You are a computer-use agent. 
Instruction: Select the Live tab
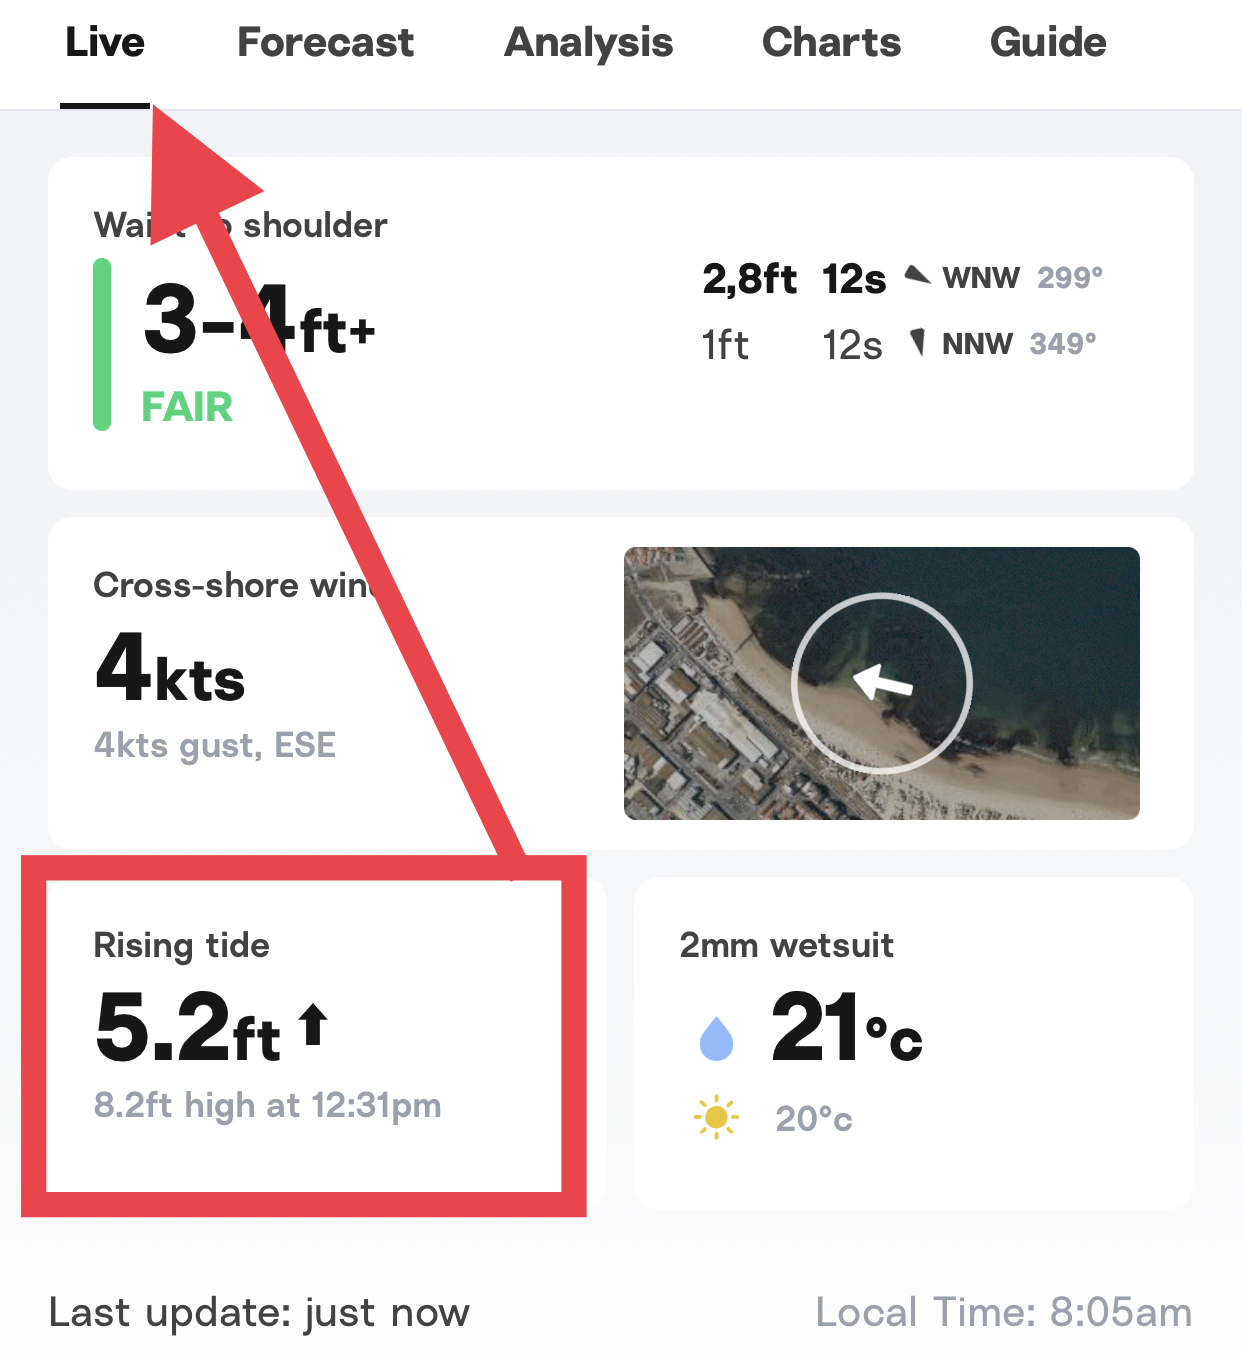tap(105, 43)
